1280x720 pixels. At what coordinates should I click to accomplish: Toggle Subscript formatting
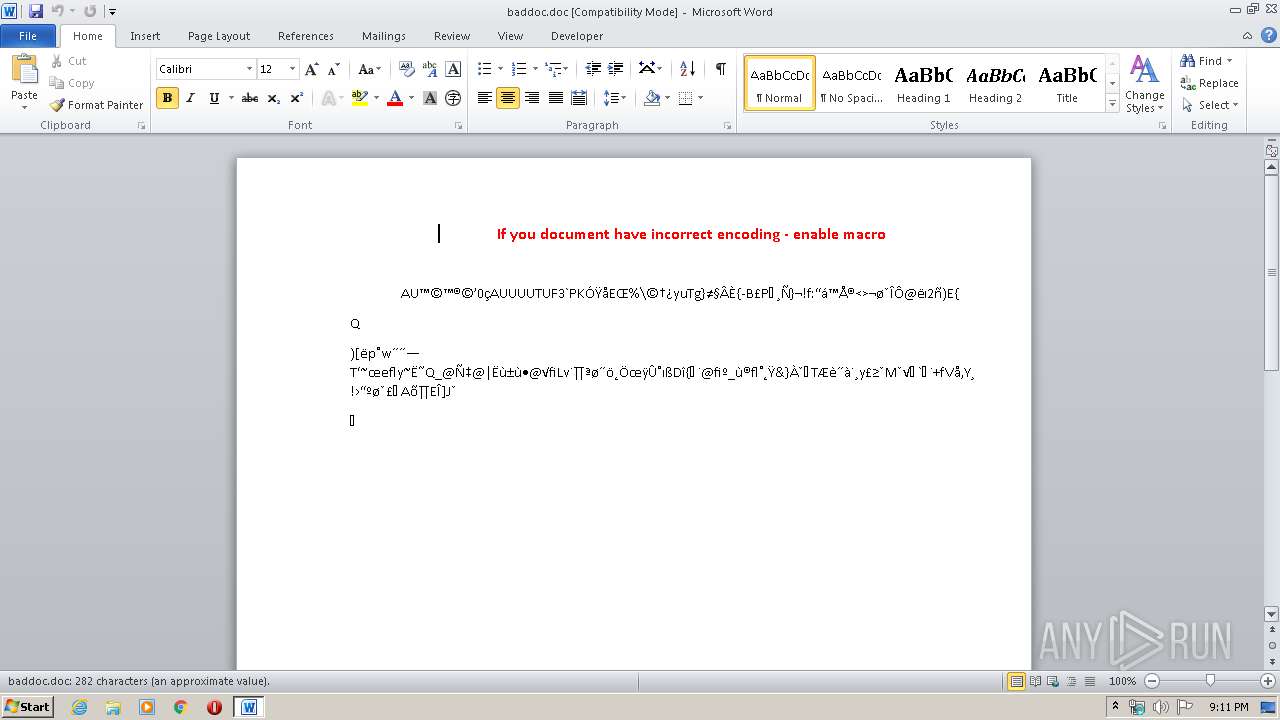click(274, 98)
